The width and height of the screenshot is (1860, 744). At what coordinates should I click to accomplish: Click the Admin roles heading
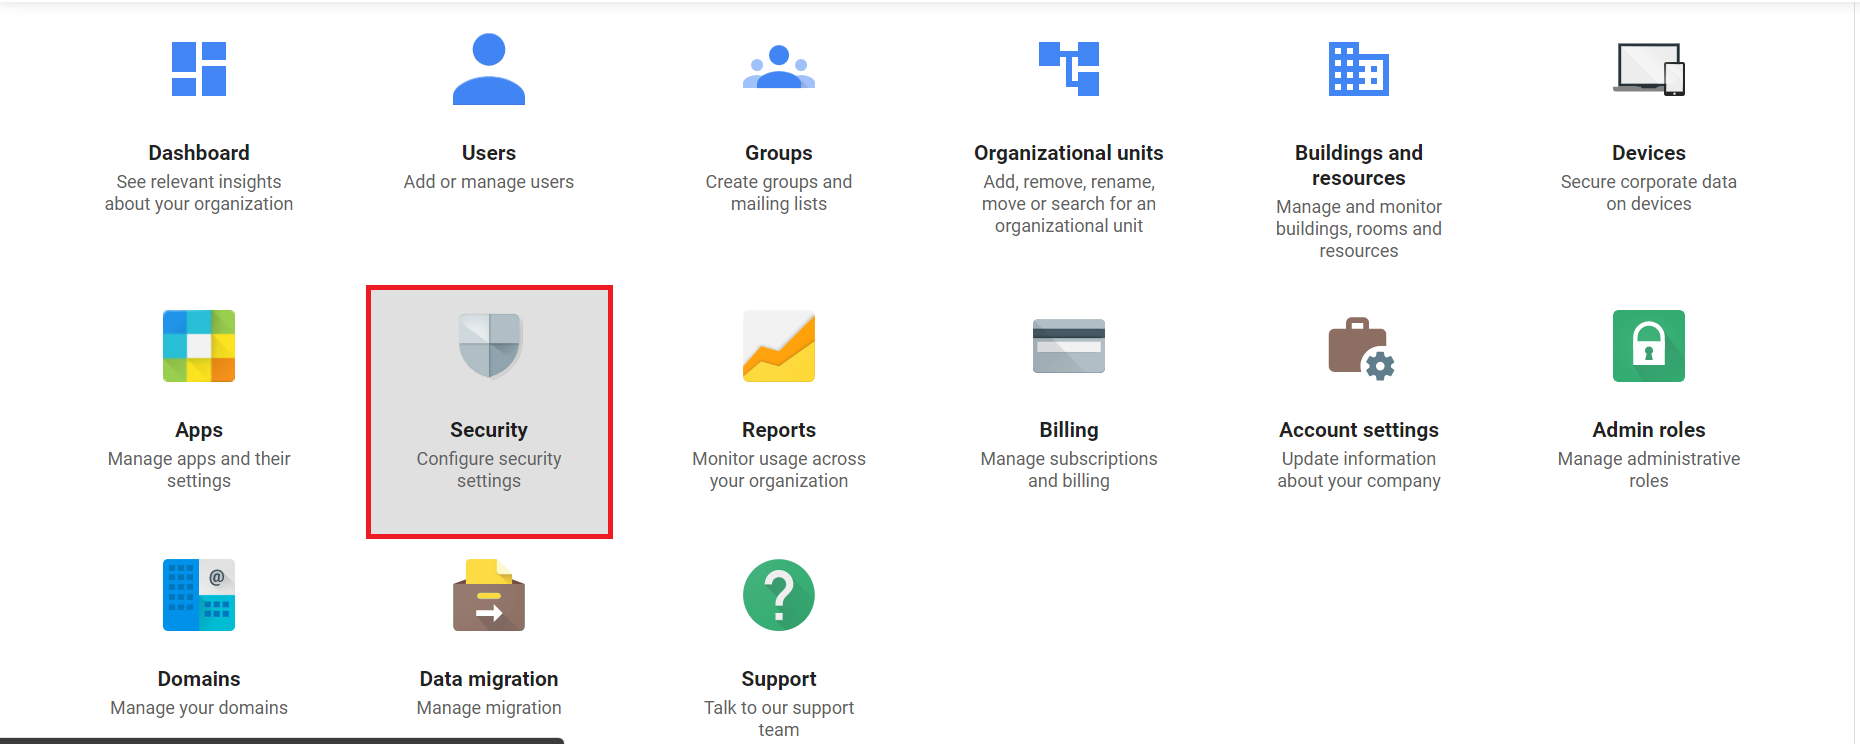[x=1649, y=430]
